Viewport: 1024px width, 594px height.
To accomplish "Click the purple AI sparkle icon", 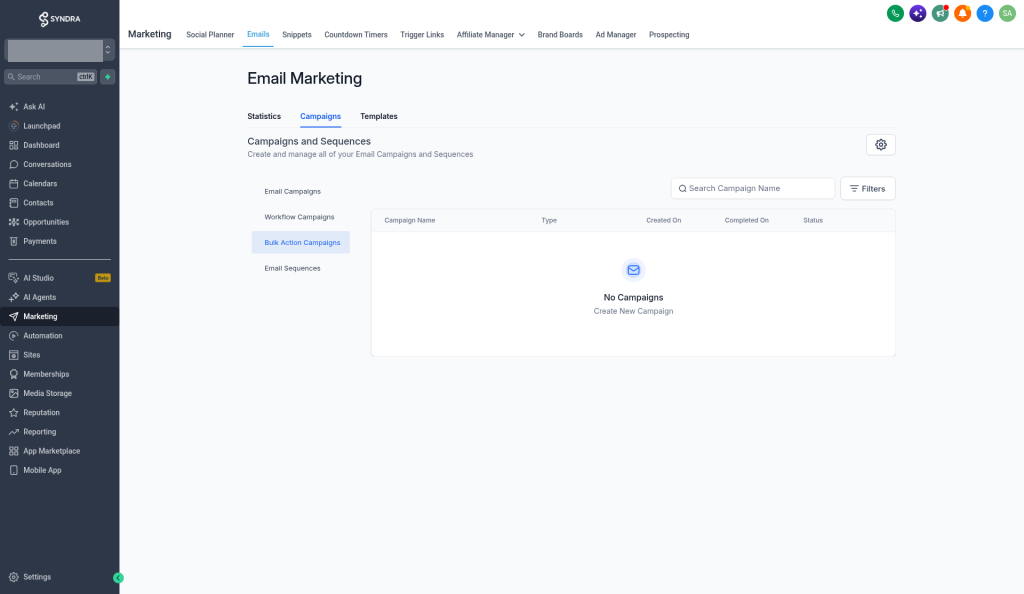I will (918, 13).
